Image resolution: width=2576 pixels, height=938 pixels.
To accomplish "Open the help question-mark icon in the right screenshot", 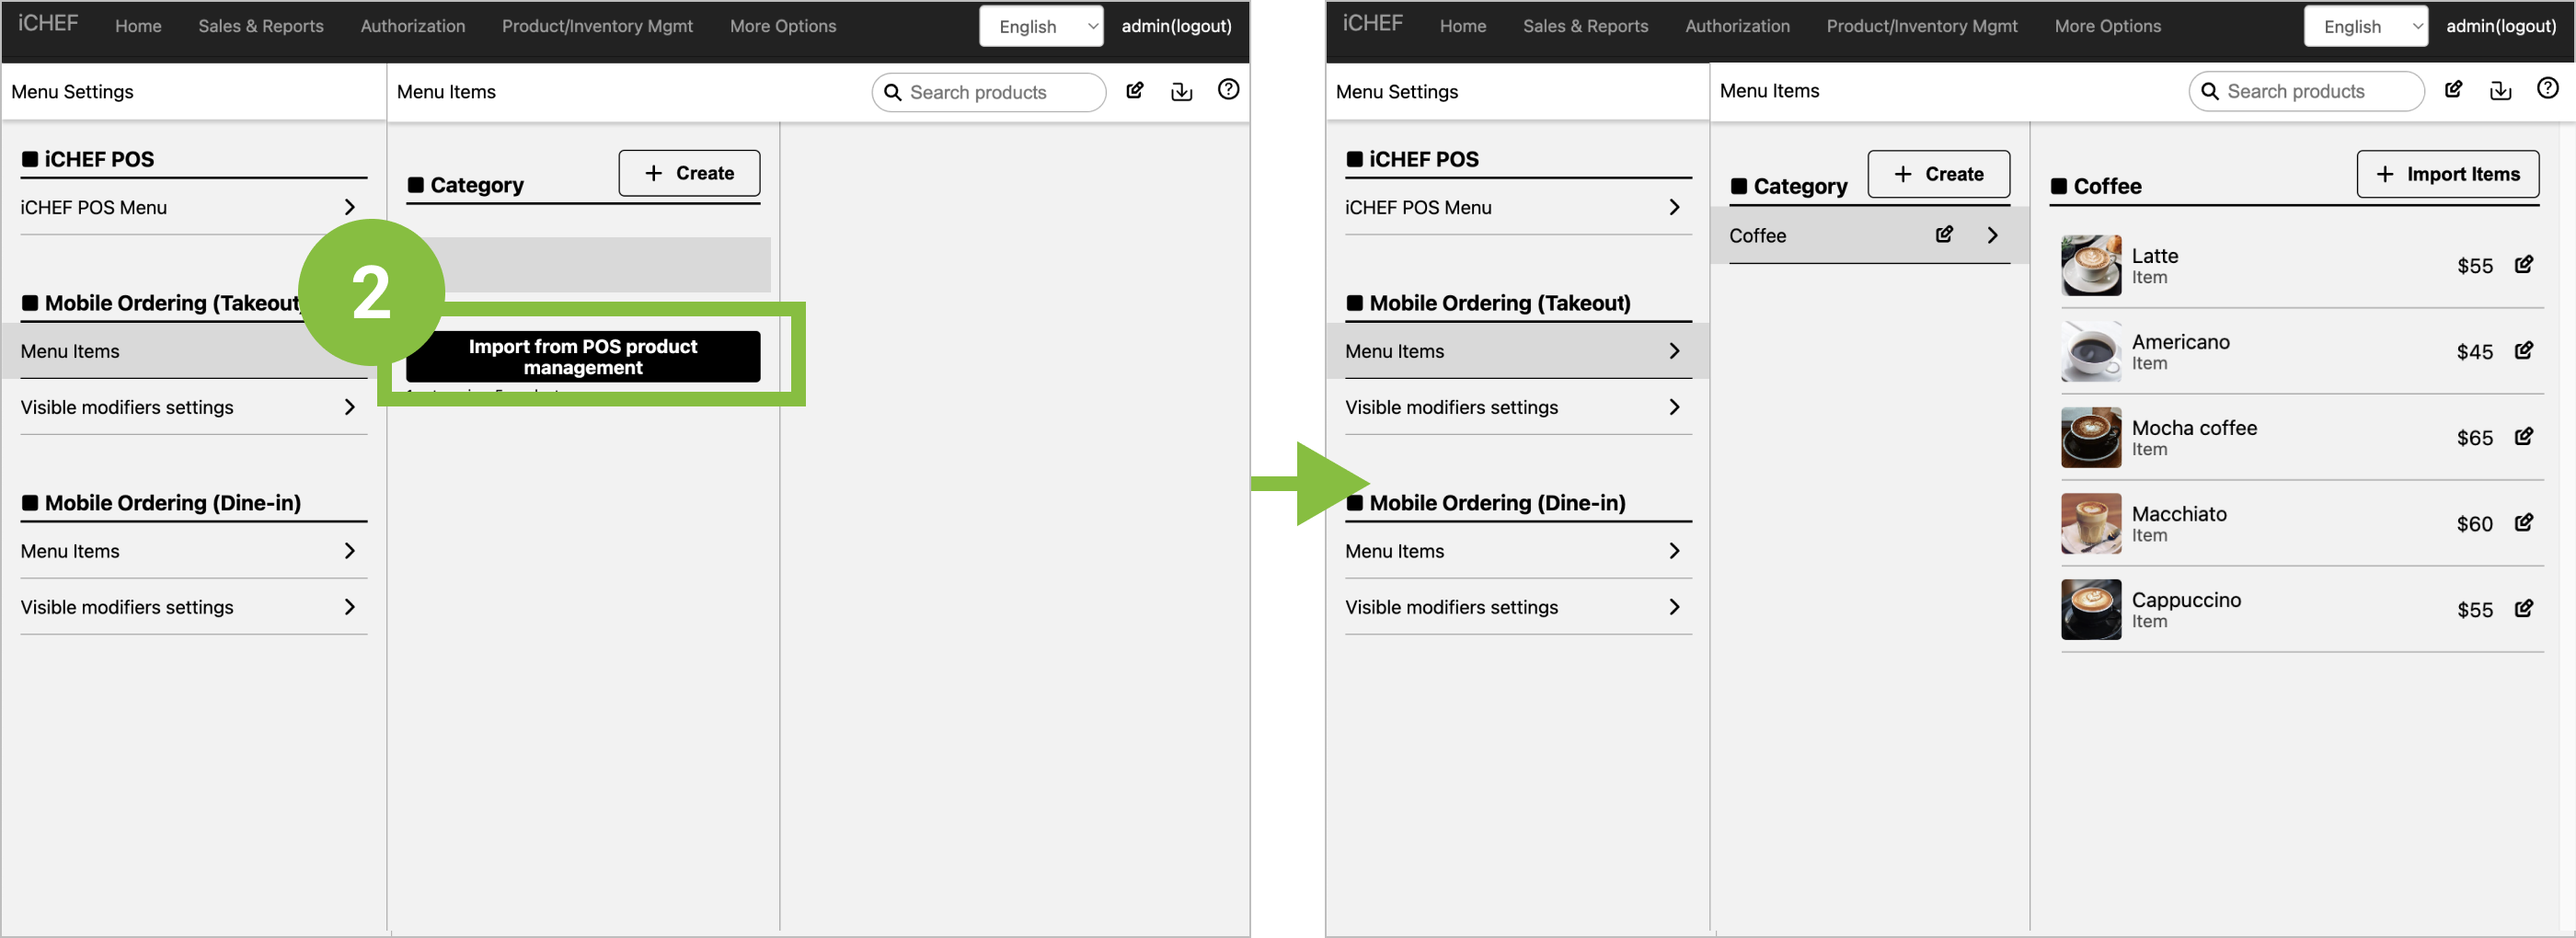I will click(2547, 90).
